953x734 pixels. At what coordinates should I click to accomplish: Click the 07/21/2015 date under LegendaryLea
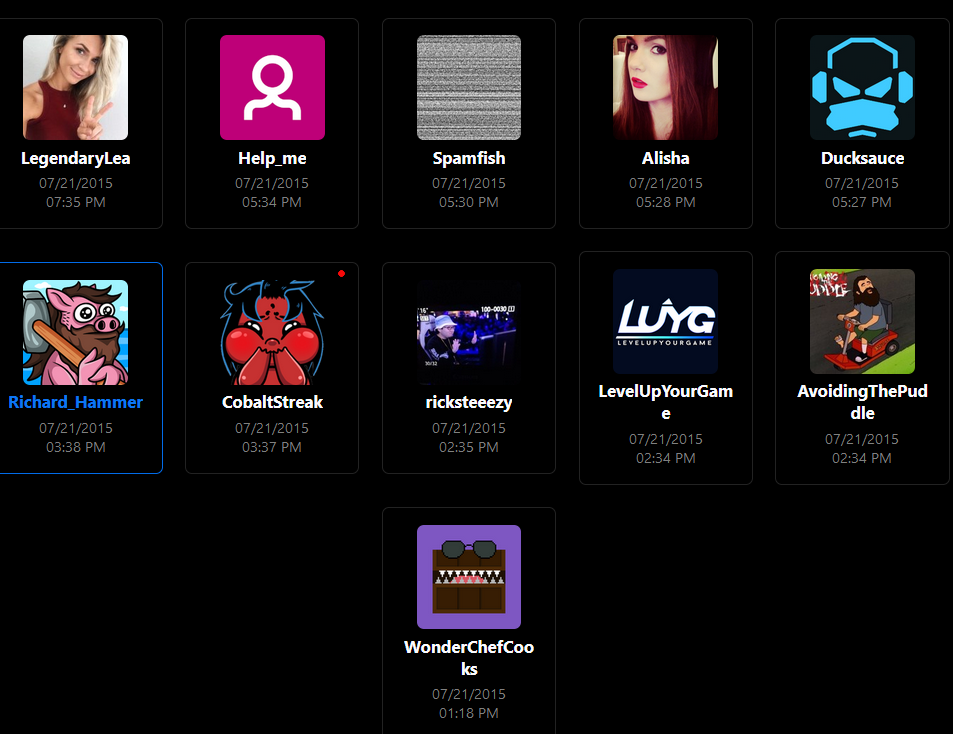75,183
